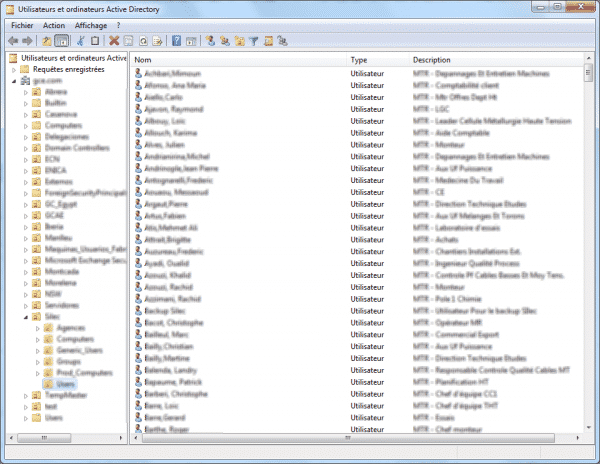Click the user list horizontal scrollbar thumb
This screenshot has height=464, width=600.
tap(348, 438)
